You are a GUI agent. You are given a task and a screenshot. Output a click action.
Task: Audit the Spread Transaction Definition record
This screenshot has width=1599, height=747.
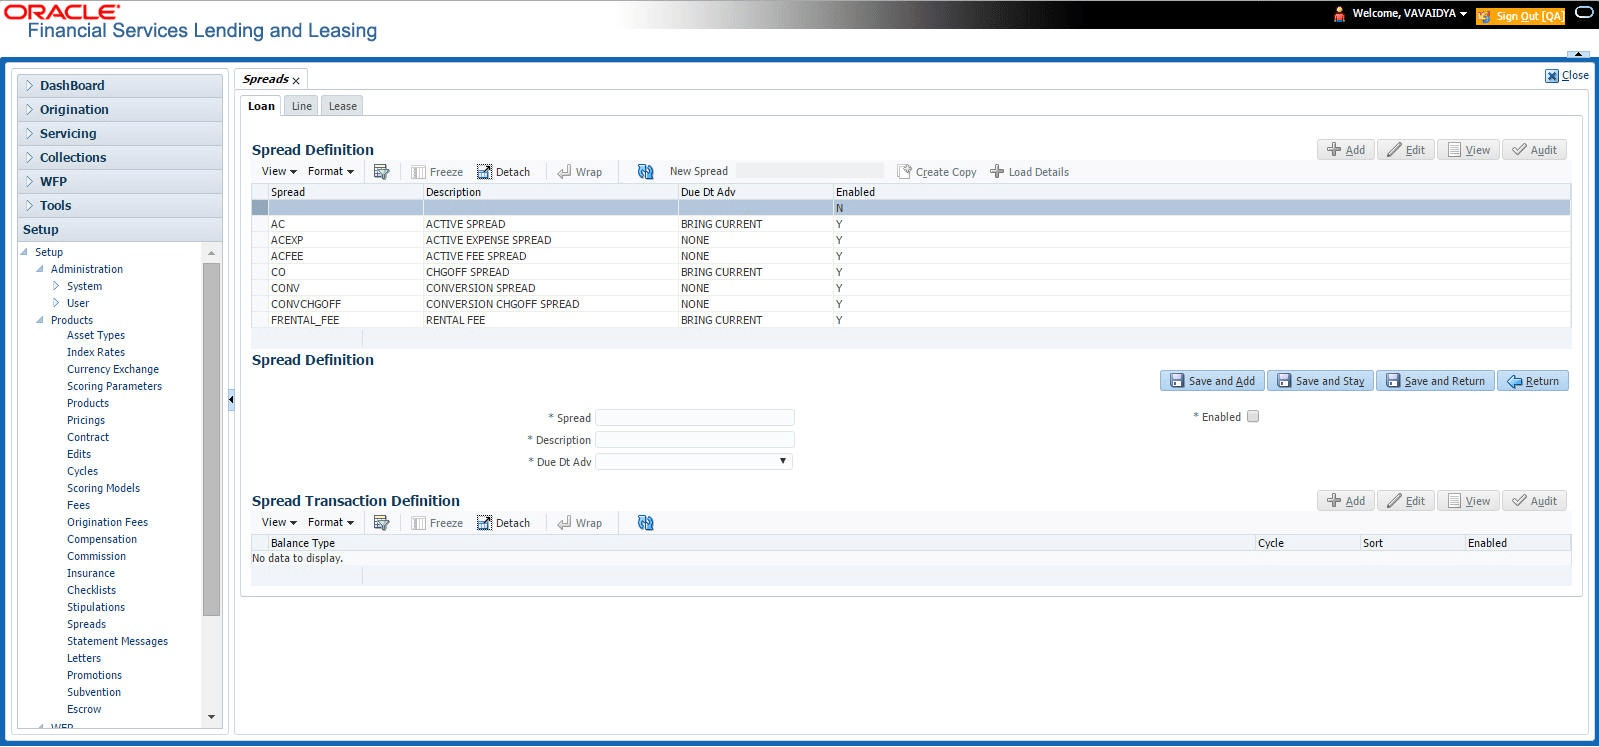tap(1534, 501)
